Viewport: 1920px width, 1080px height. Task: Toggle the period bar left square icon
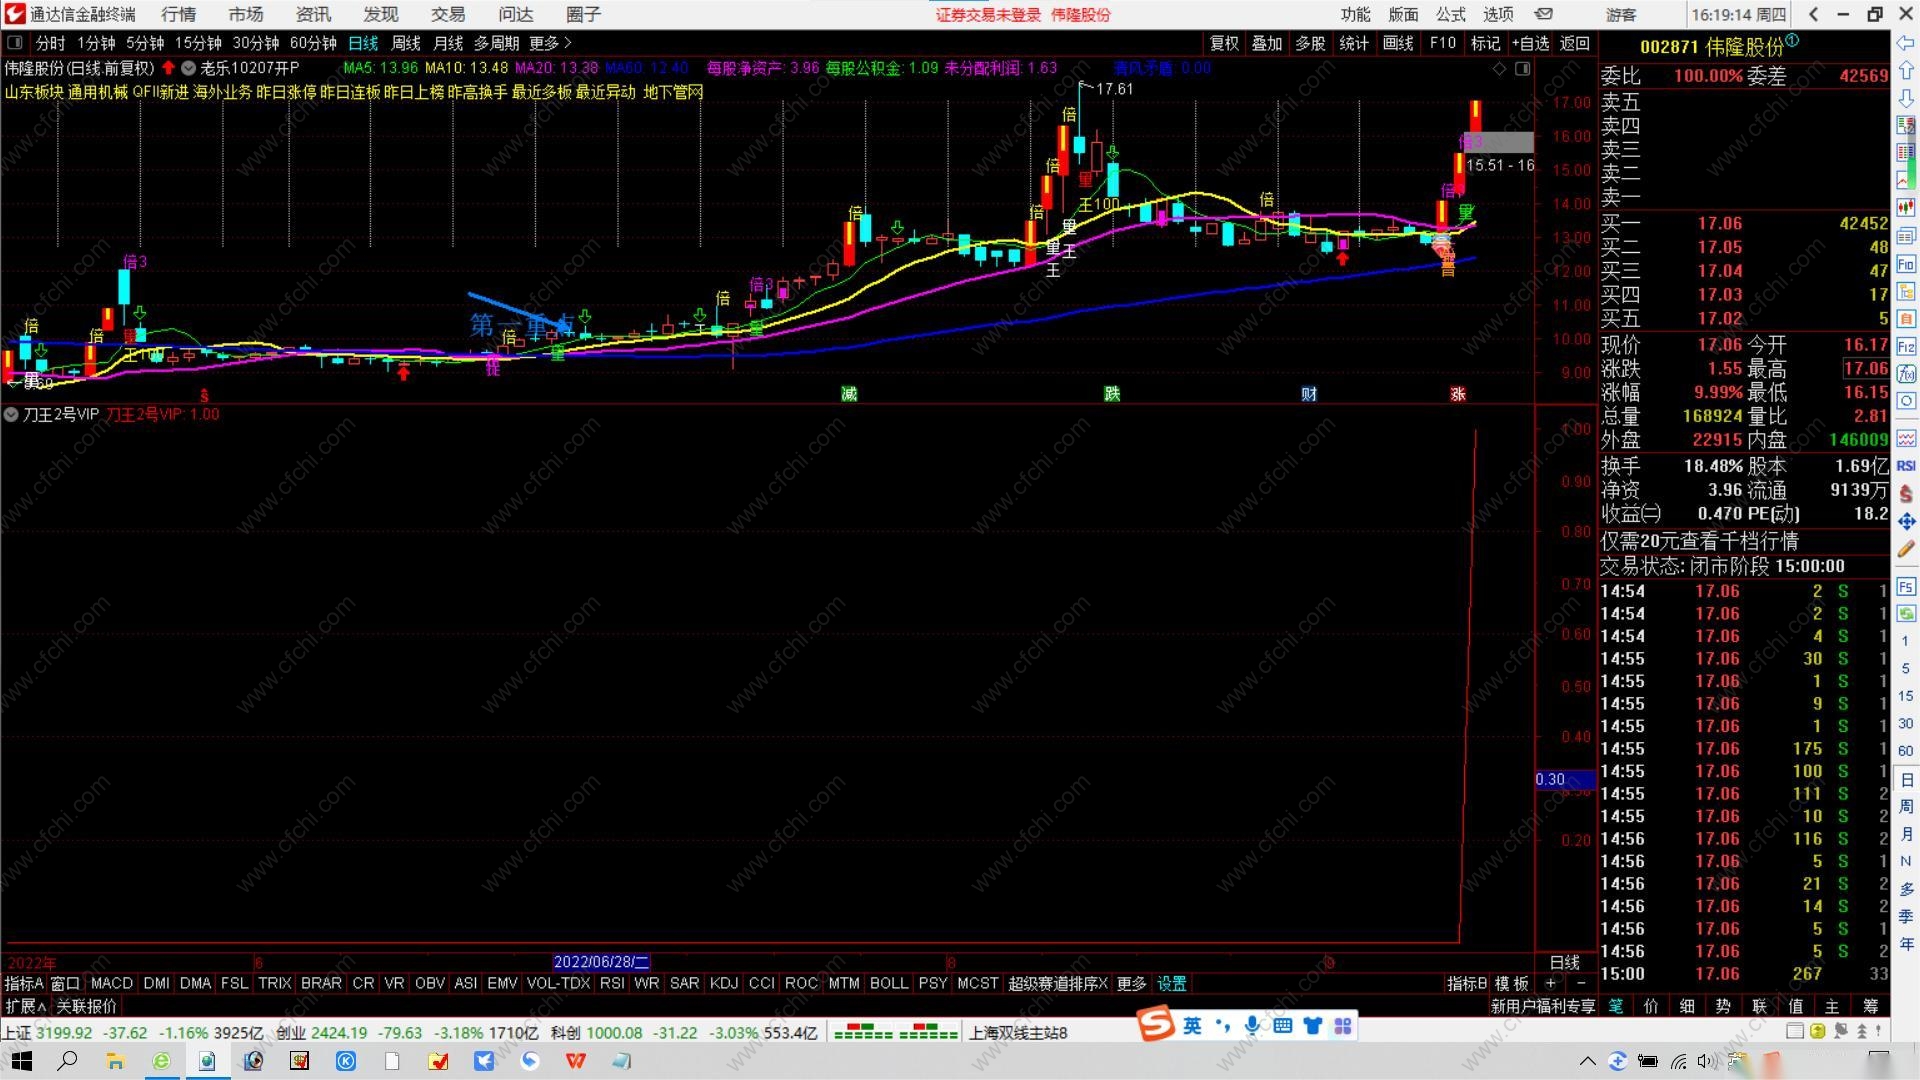pyautogui.click(x=15, y=43)
